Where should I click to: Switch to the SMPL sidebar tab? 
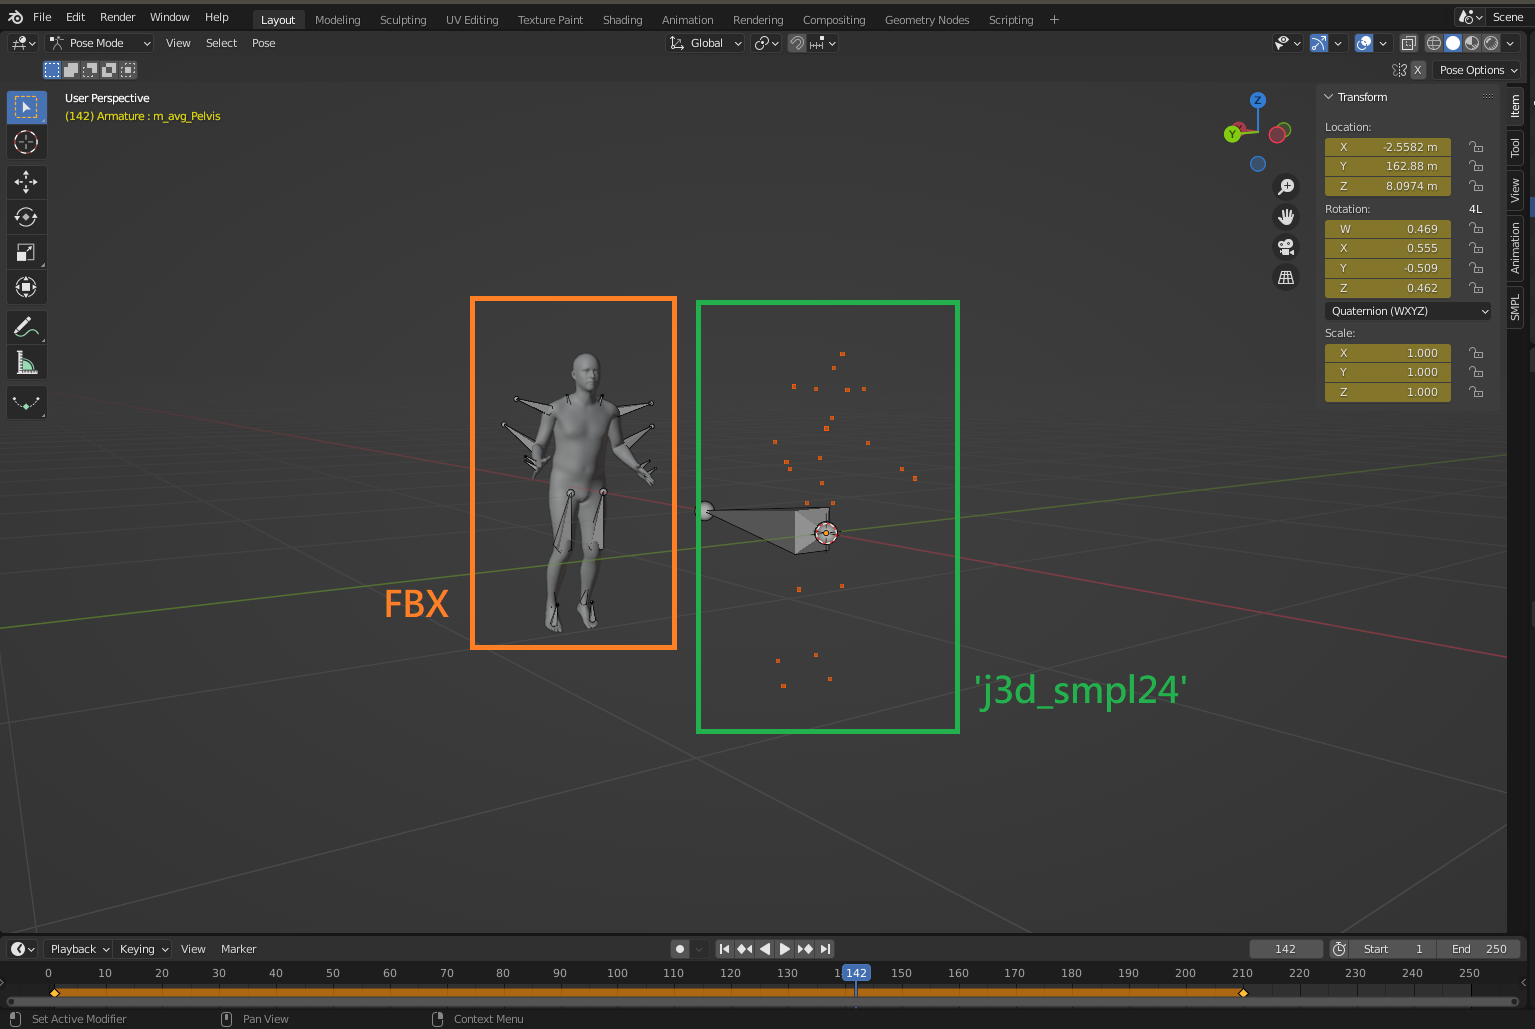[1514, 303]
